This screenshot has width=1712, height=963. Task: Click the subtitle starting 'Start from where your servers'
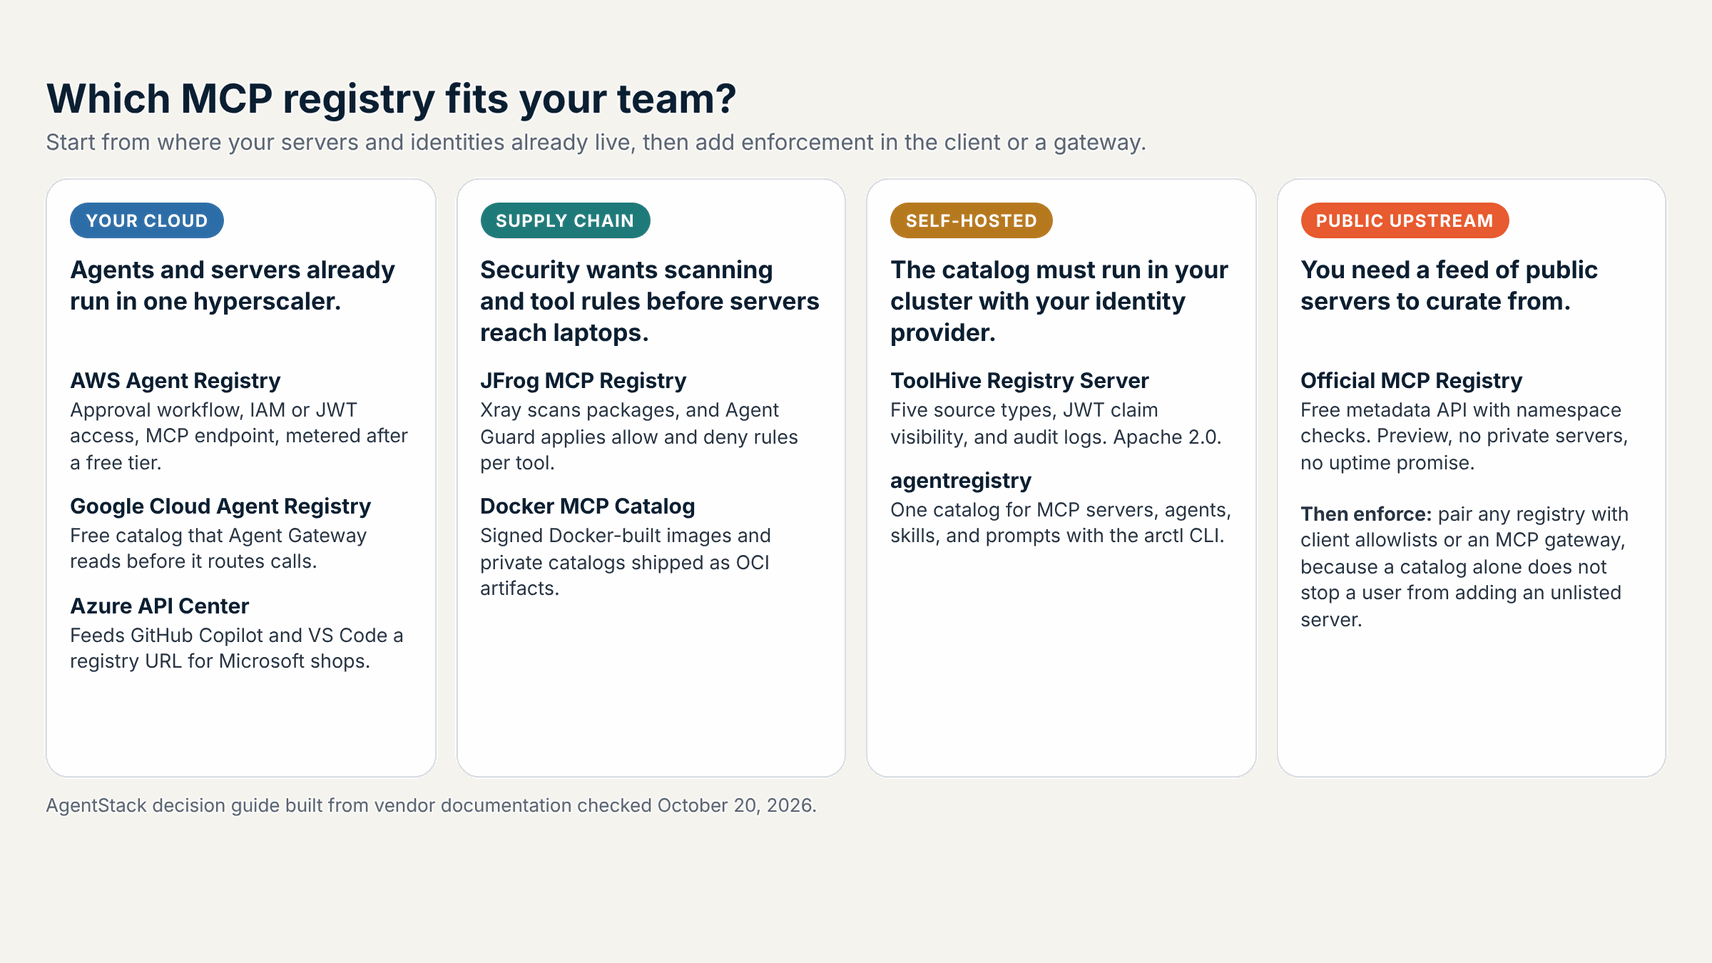[596, 142]
